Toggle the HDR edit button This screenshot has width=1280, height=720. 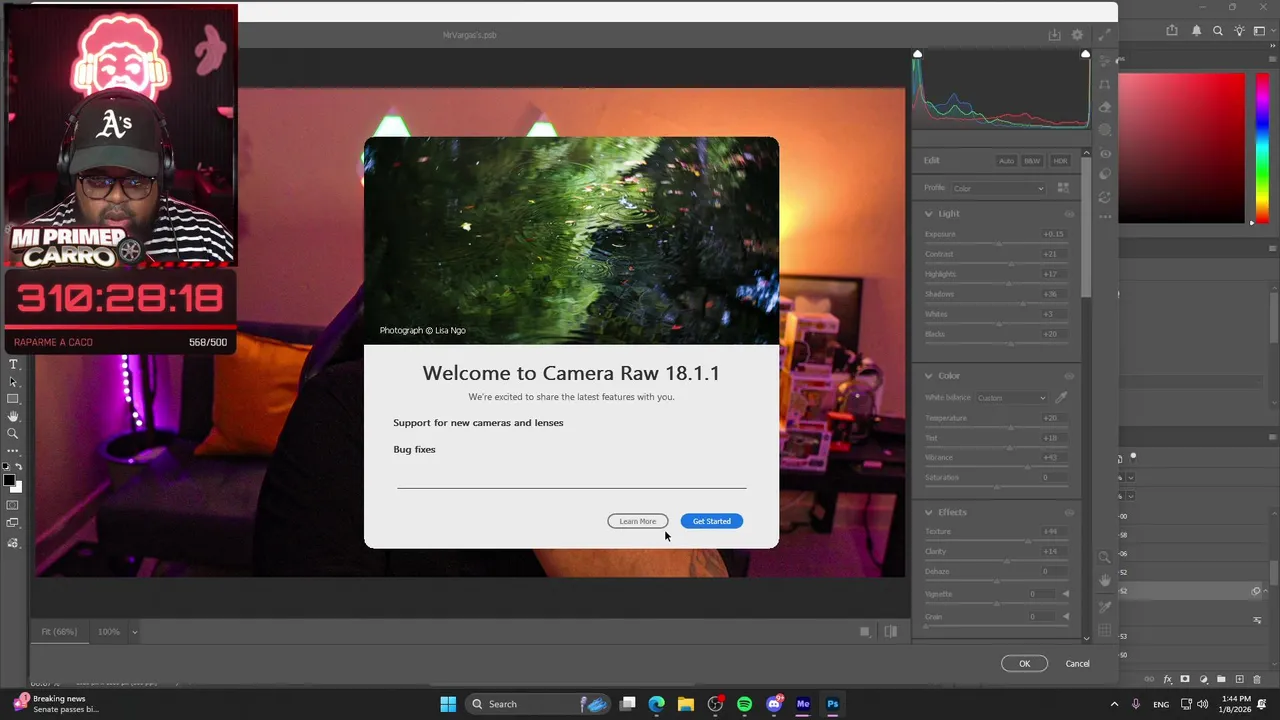click(1060, 161)
